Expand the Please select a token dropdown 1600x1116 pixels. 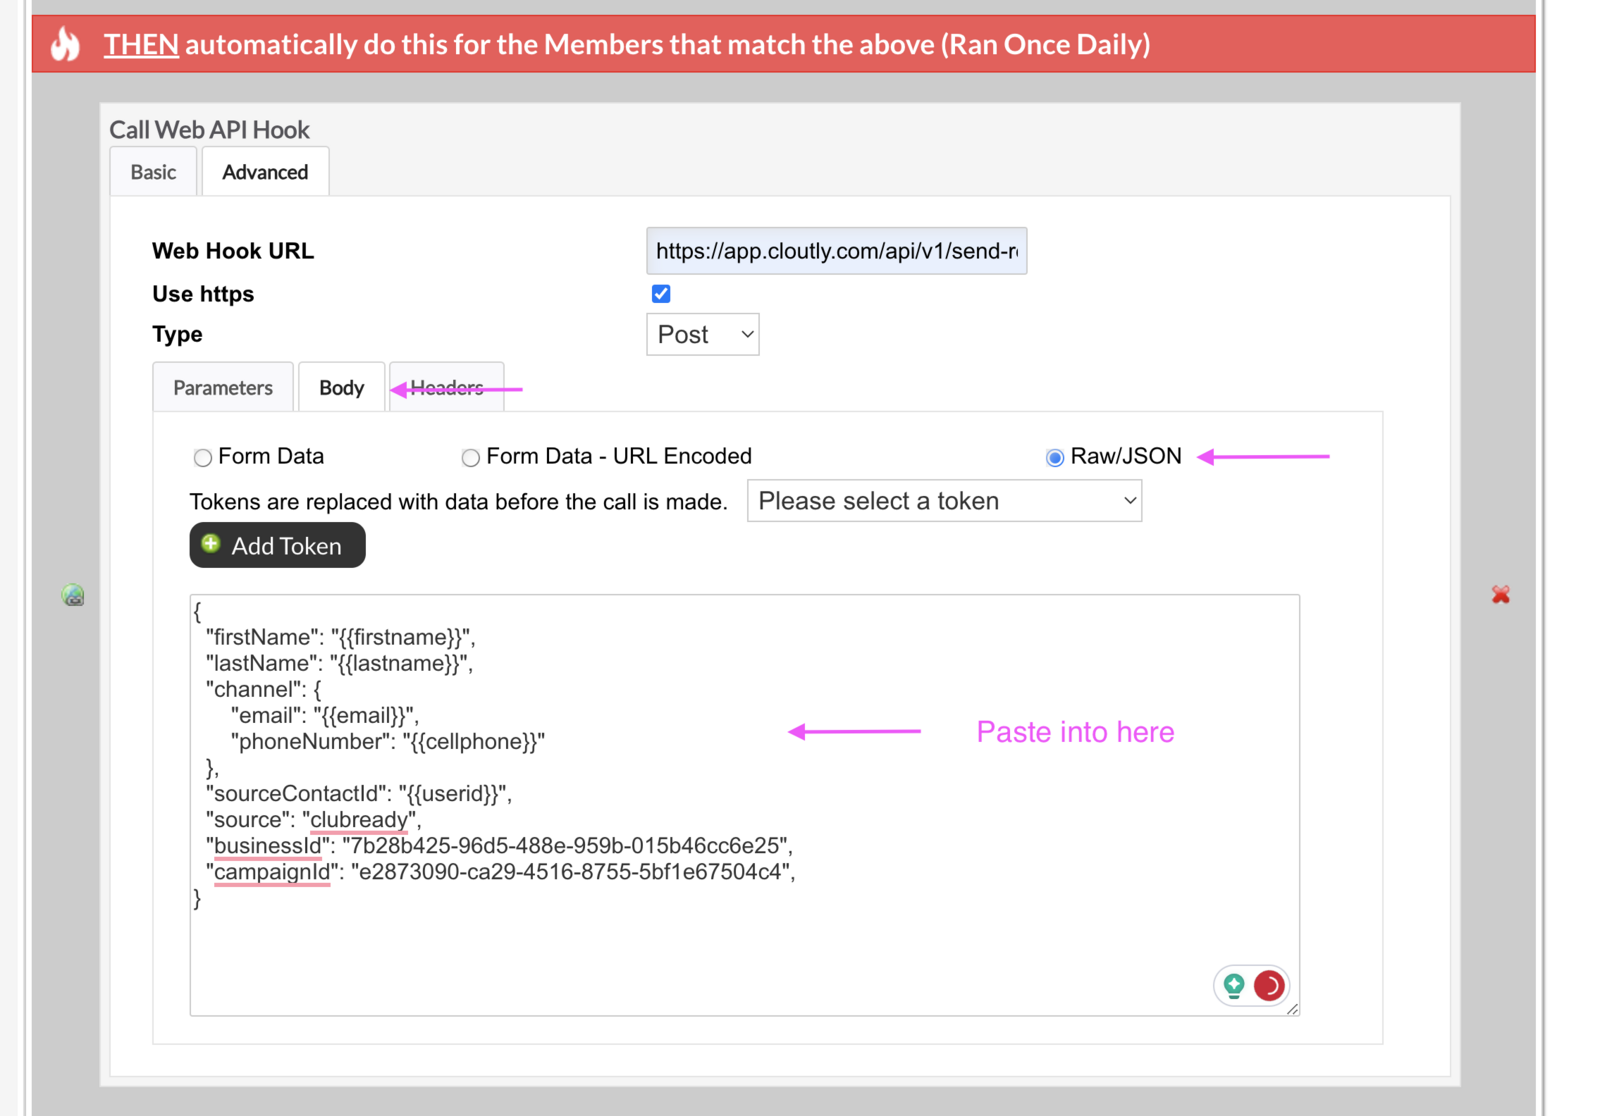944,501
